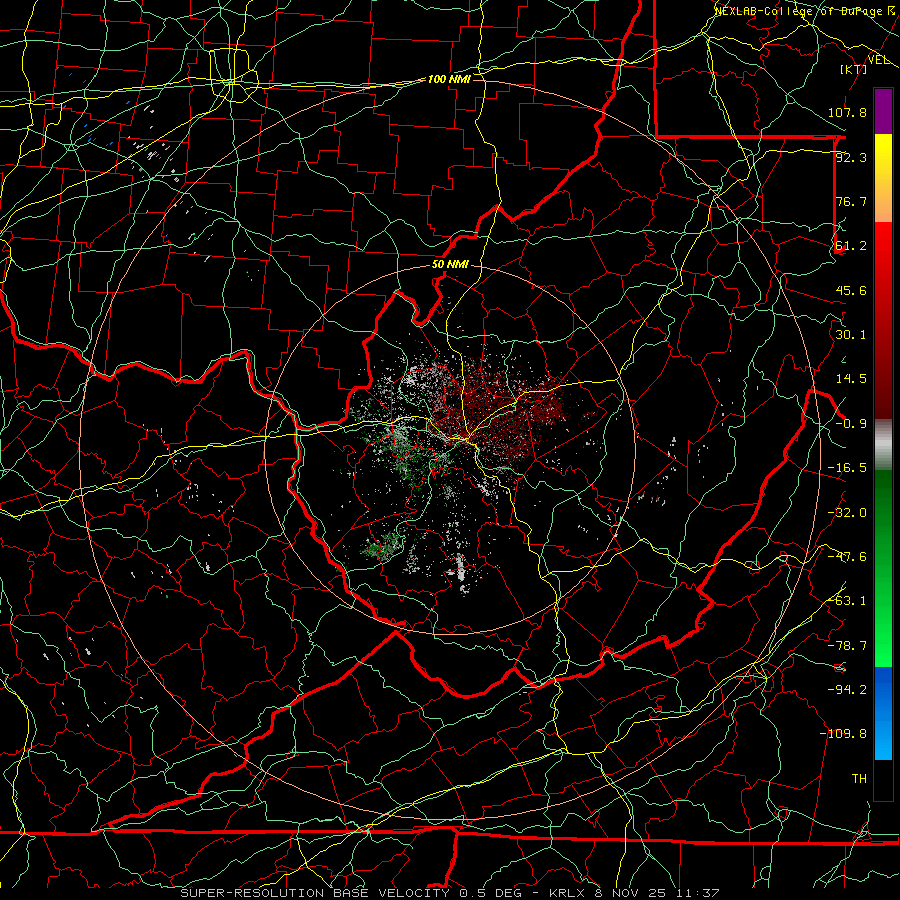Select the -0.9 scale value
The width and height of the screenshot is (900, 900).
point(851,424)
